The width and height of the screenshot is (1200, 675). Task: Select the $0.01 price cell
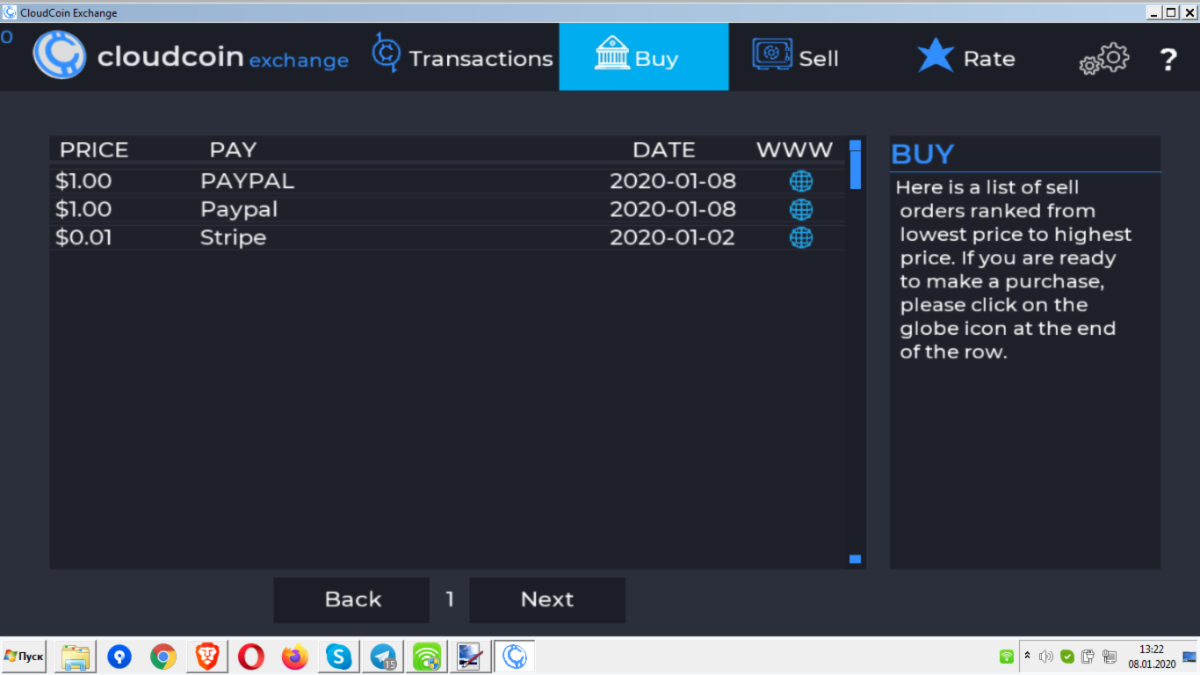[x=84, y=237]
